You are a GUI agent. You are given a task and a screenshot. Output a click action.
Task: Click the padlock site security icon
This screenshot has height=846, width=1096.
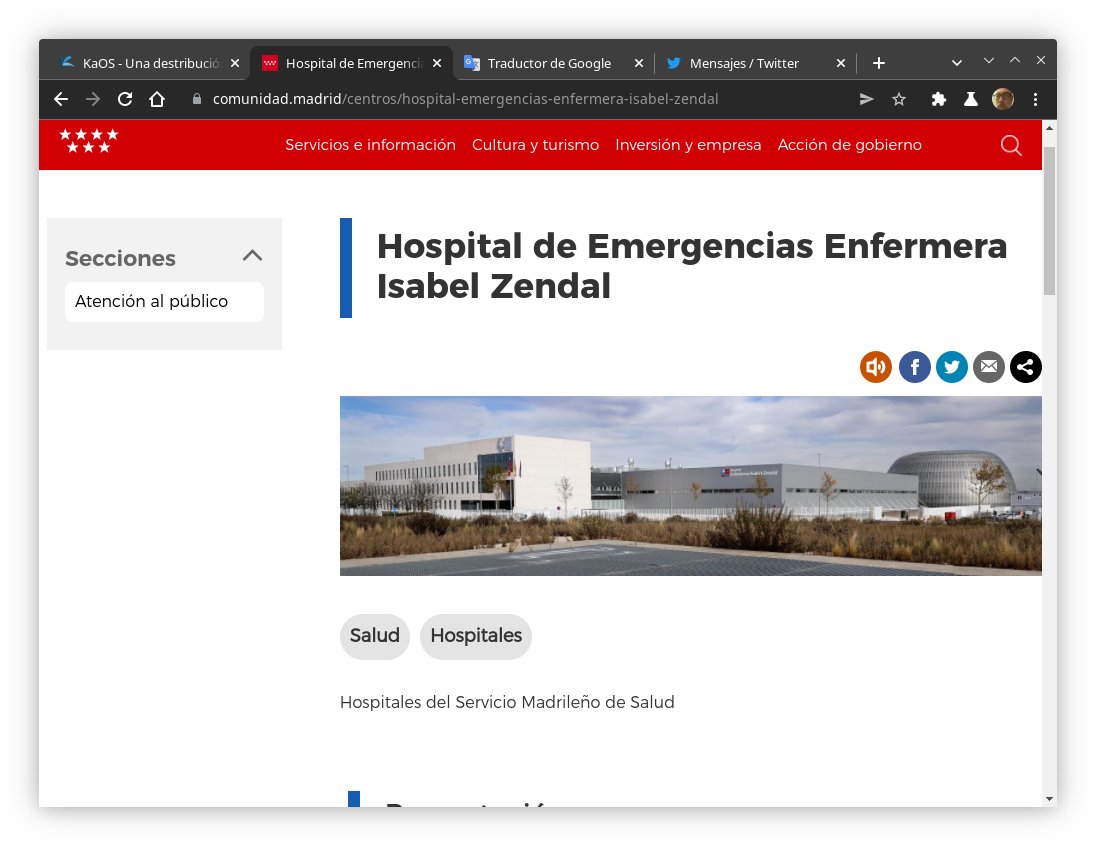click(197, 99)
